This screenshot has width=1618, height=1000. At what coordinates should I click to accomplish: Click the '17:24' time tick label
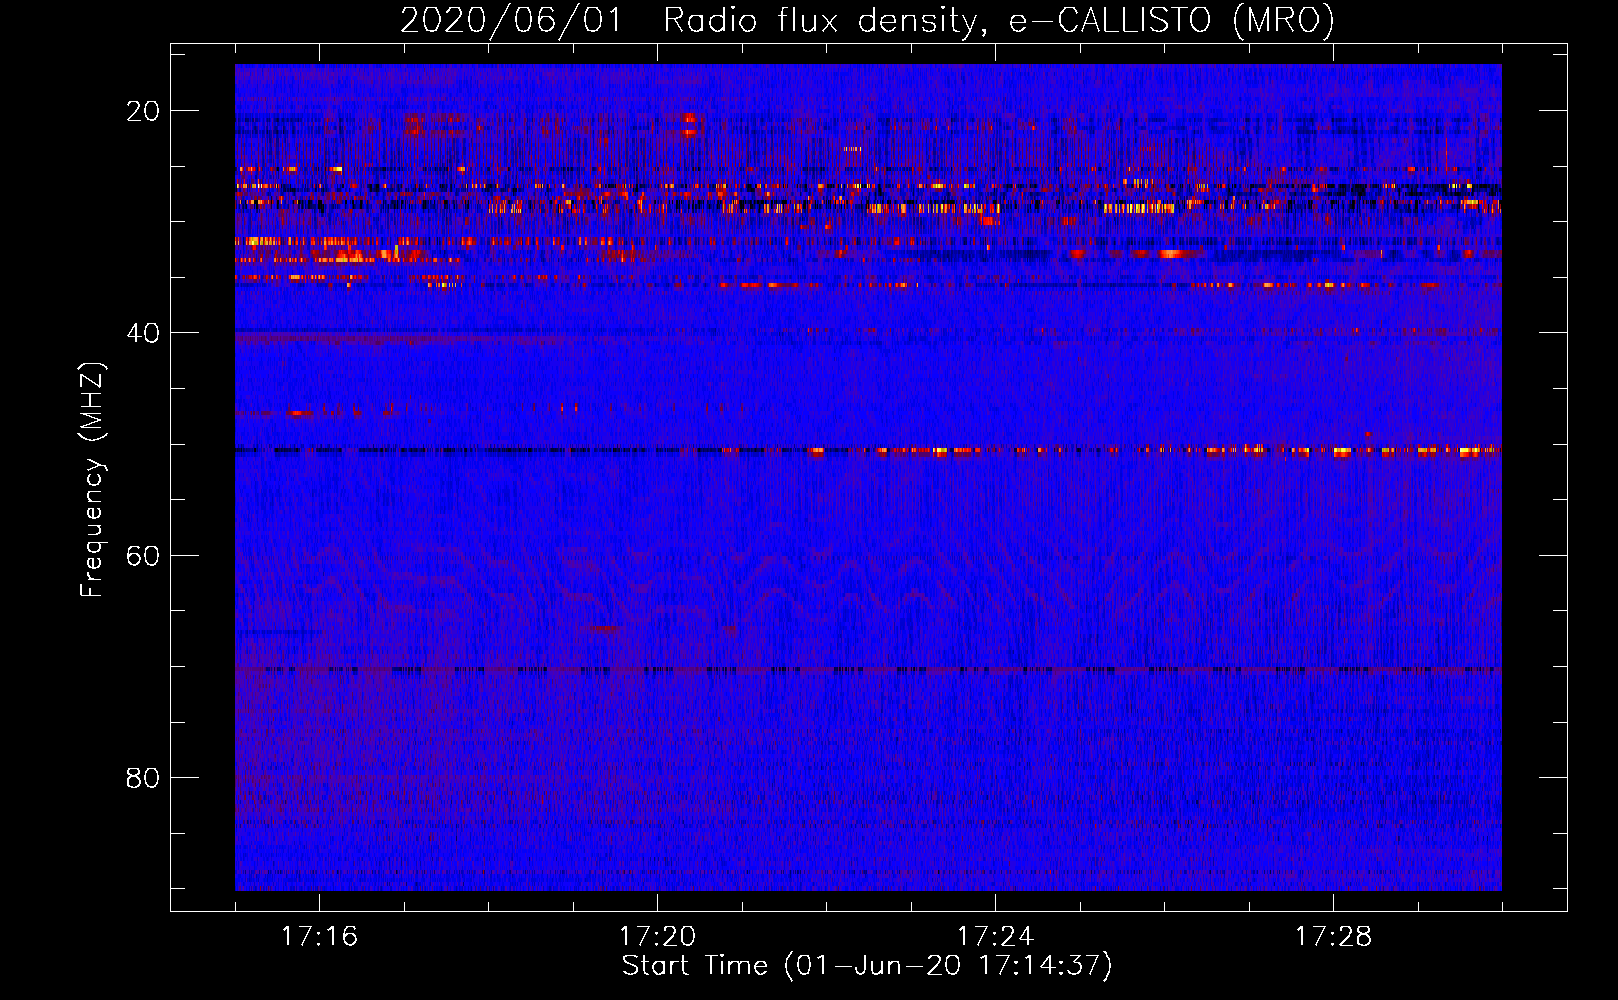(x=995, y=937)
